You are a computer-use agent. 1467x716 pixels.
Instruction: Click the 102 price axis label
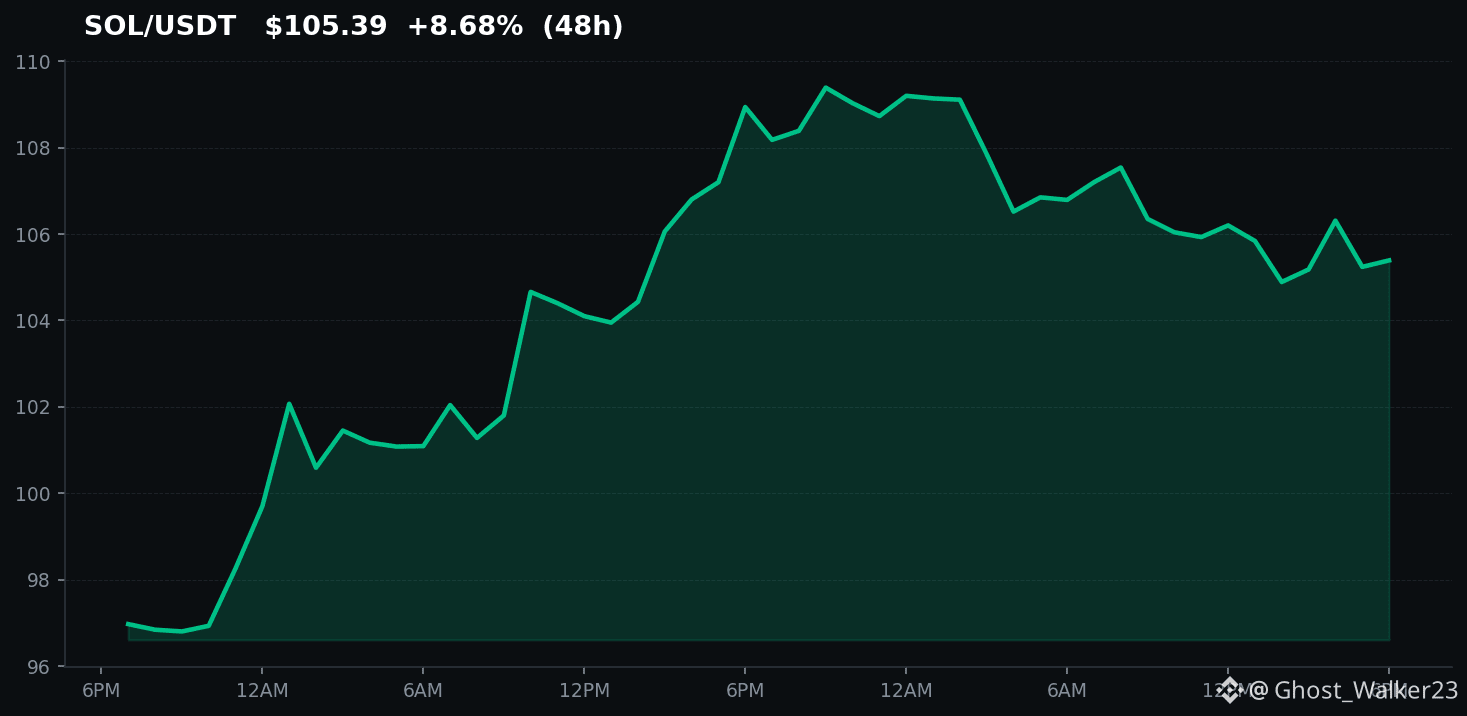click(33, 408)
